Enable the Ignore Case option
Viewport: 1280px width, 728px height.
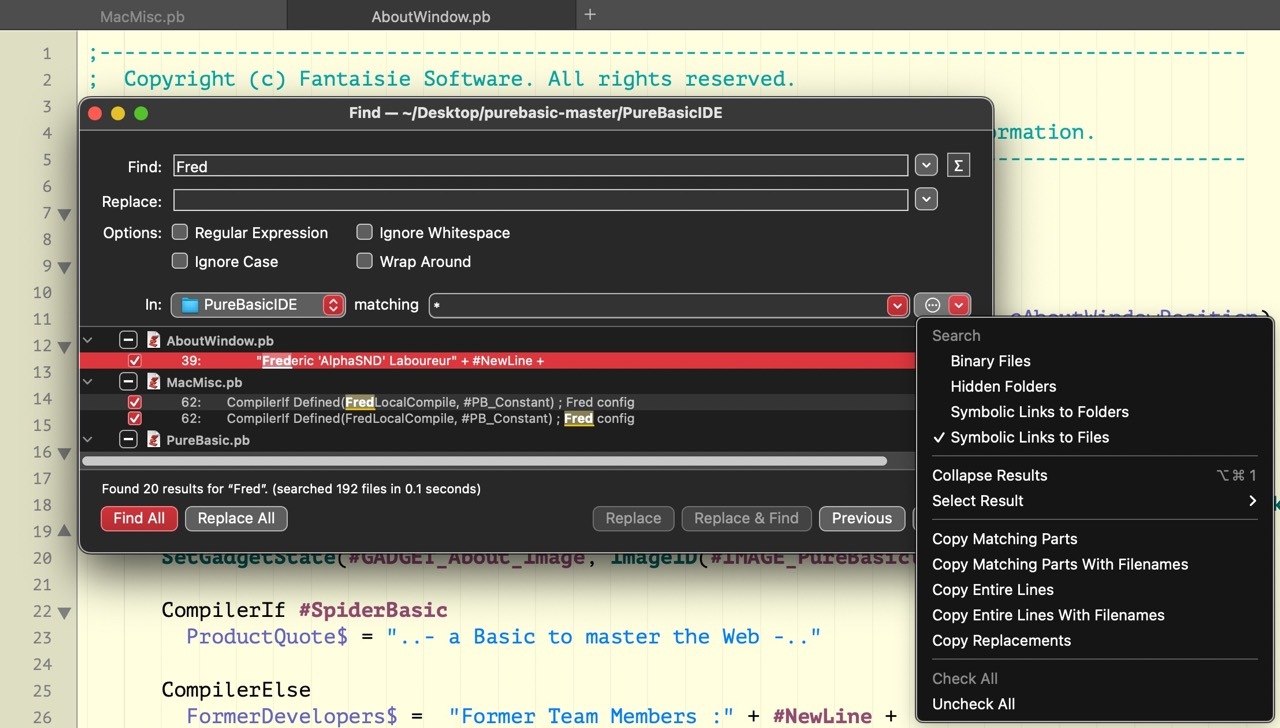point(180,261)
